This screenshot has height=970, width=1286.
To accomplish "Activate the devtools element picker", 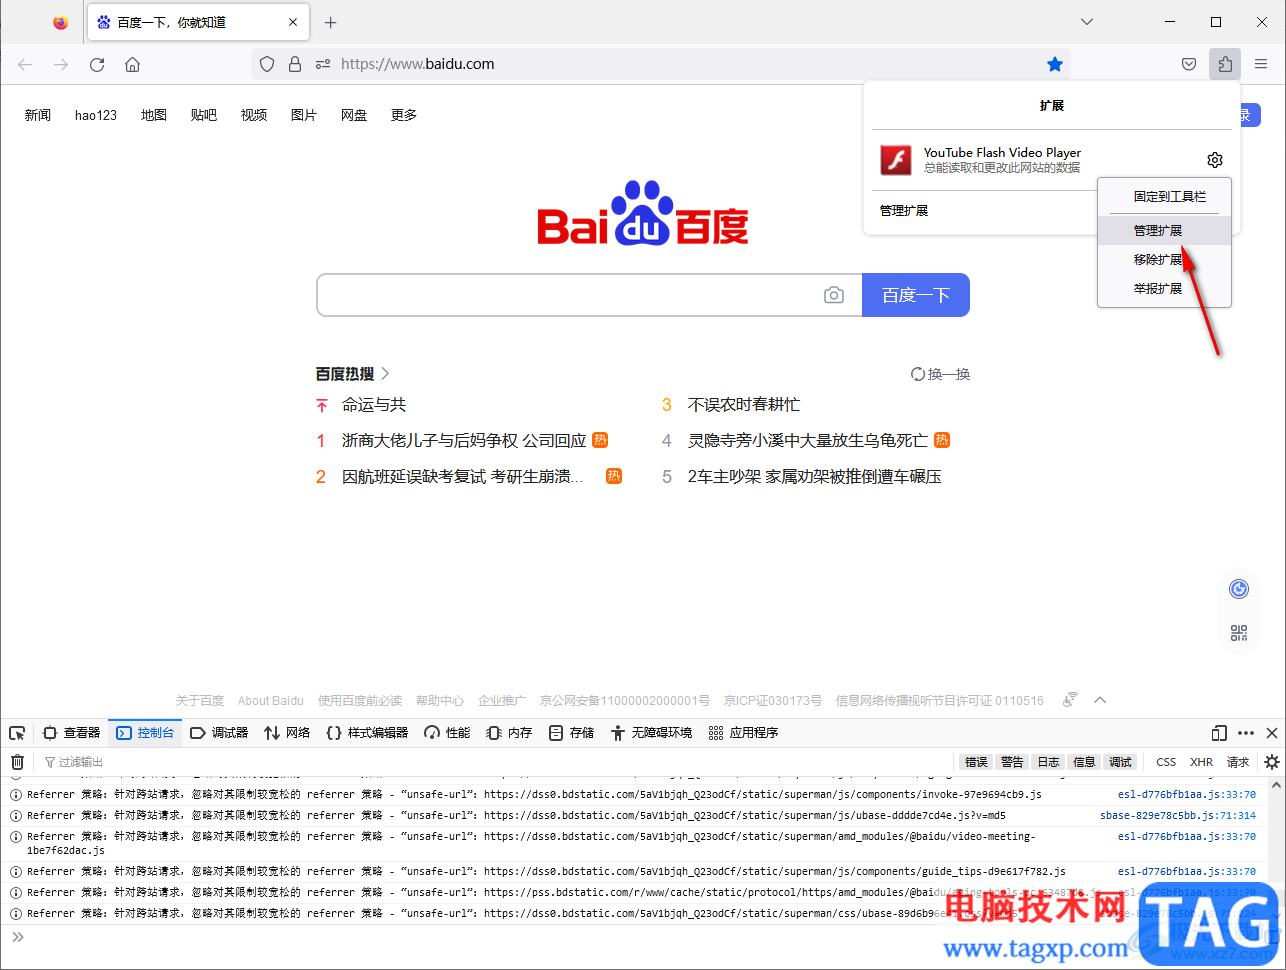I will 17,733.
